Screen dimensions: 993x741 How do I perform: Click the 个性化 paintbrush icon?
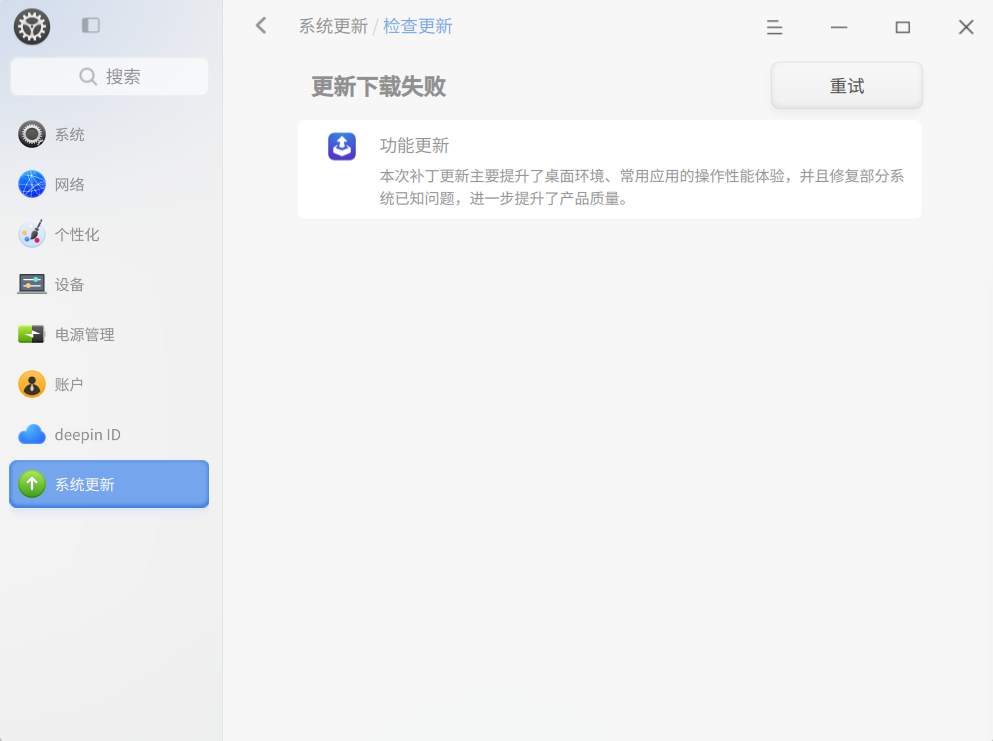coord(32,234)
